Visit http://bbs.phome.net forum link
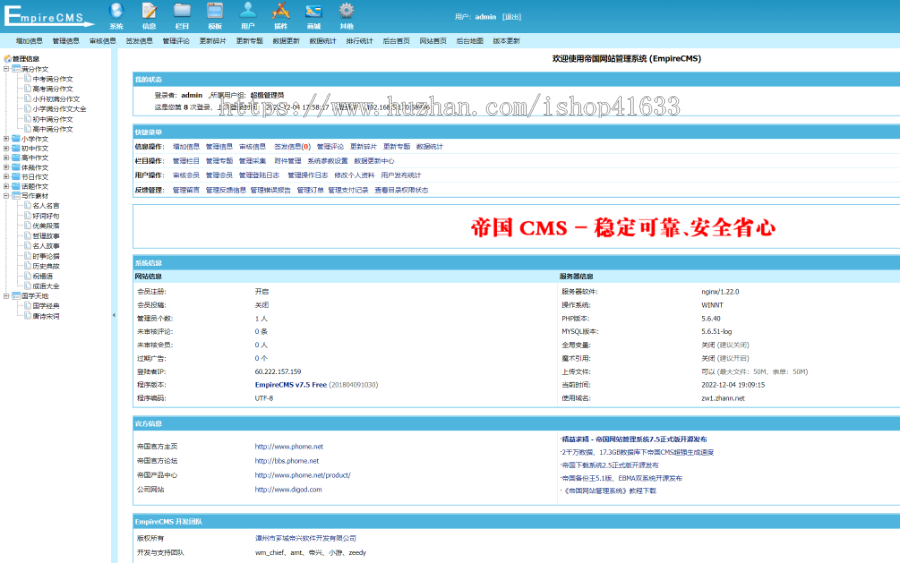 click(x=286, y=461)
